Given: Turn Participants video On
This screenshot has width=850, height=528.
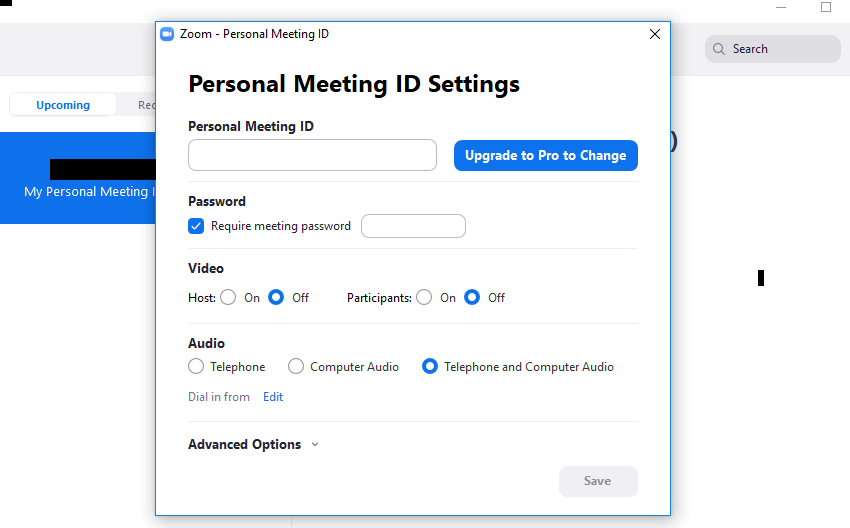Looking at the screenshot, I should pos(425,297).
